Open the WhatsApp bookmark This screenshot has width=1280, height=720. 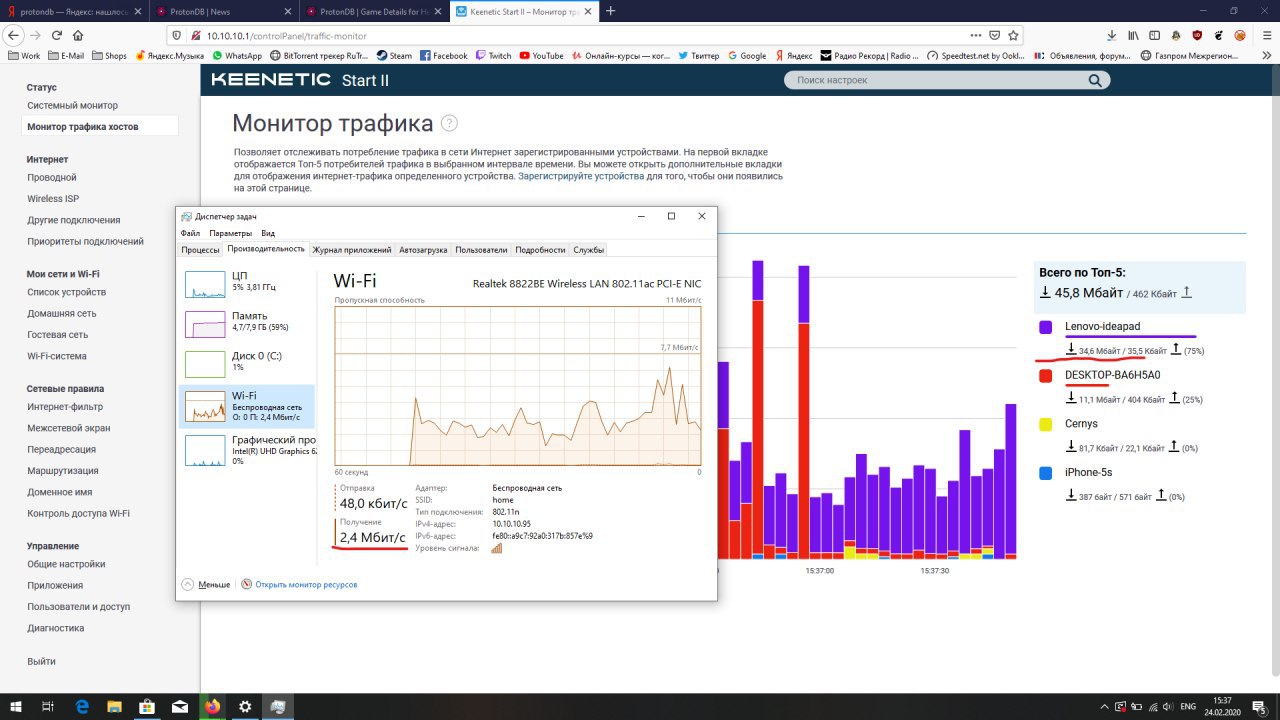[x=236, y=56]
